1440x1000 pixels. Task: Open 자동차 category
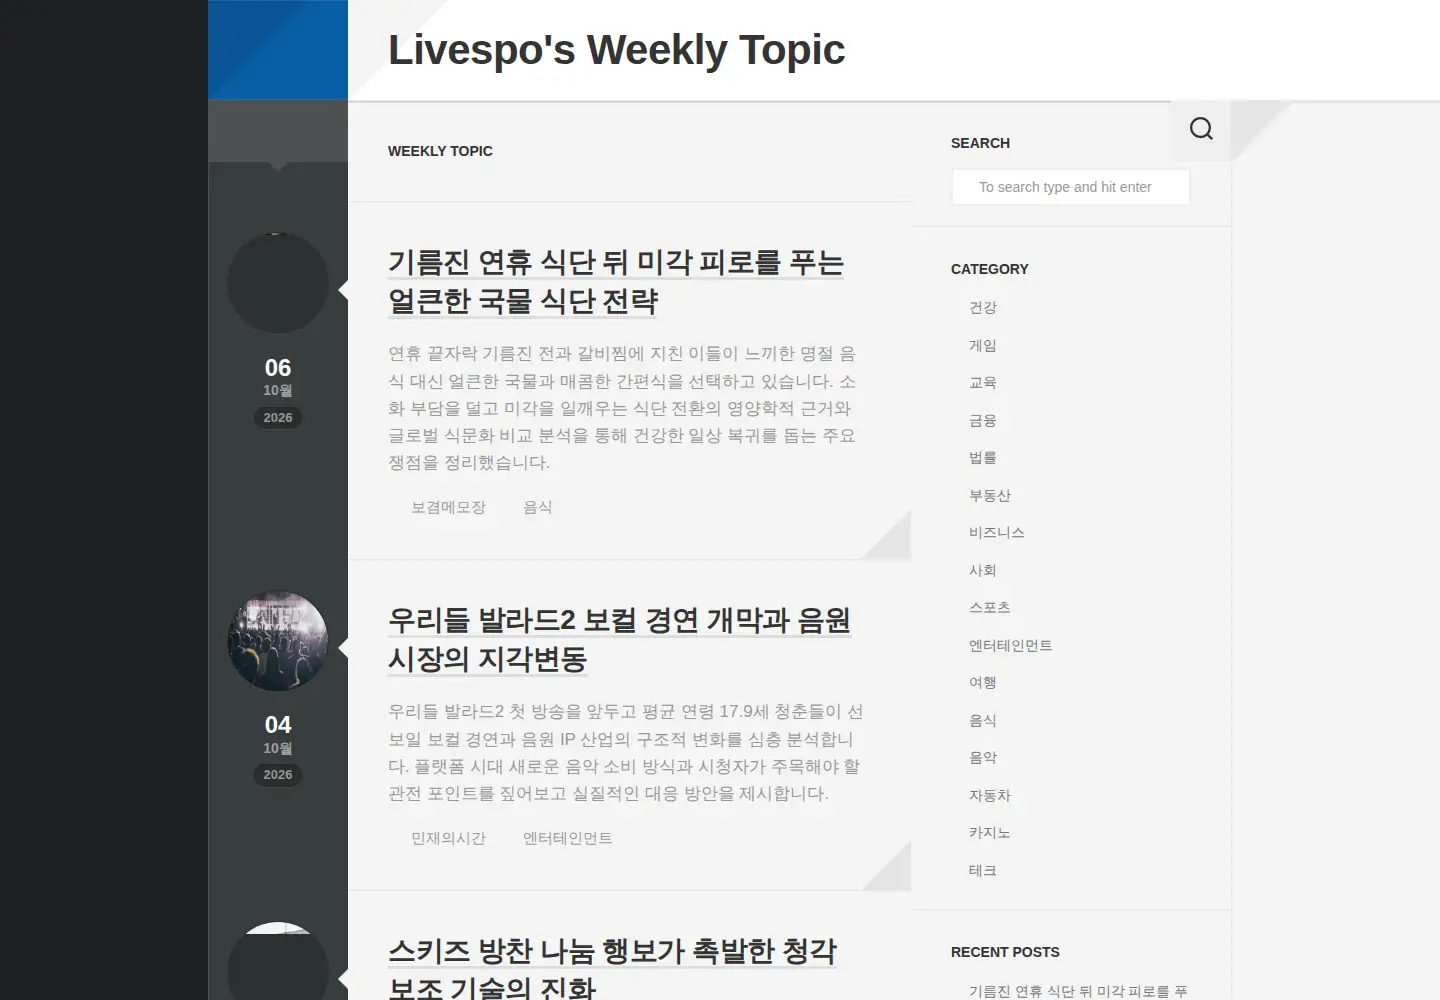(x=990, y=795)
